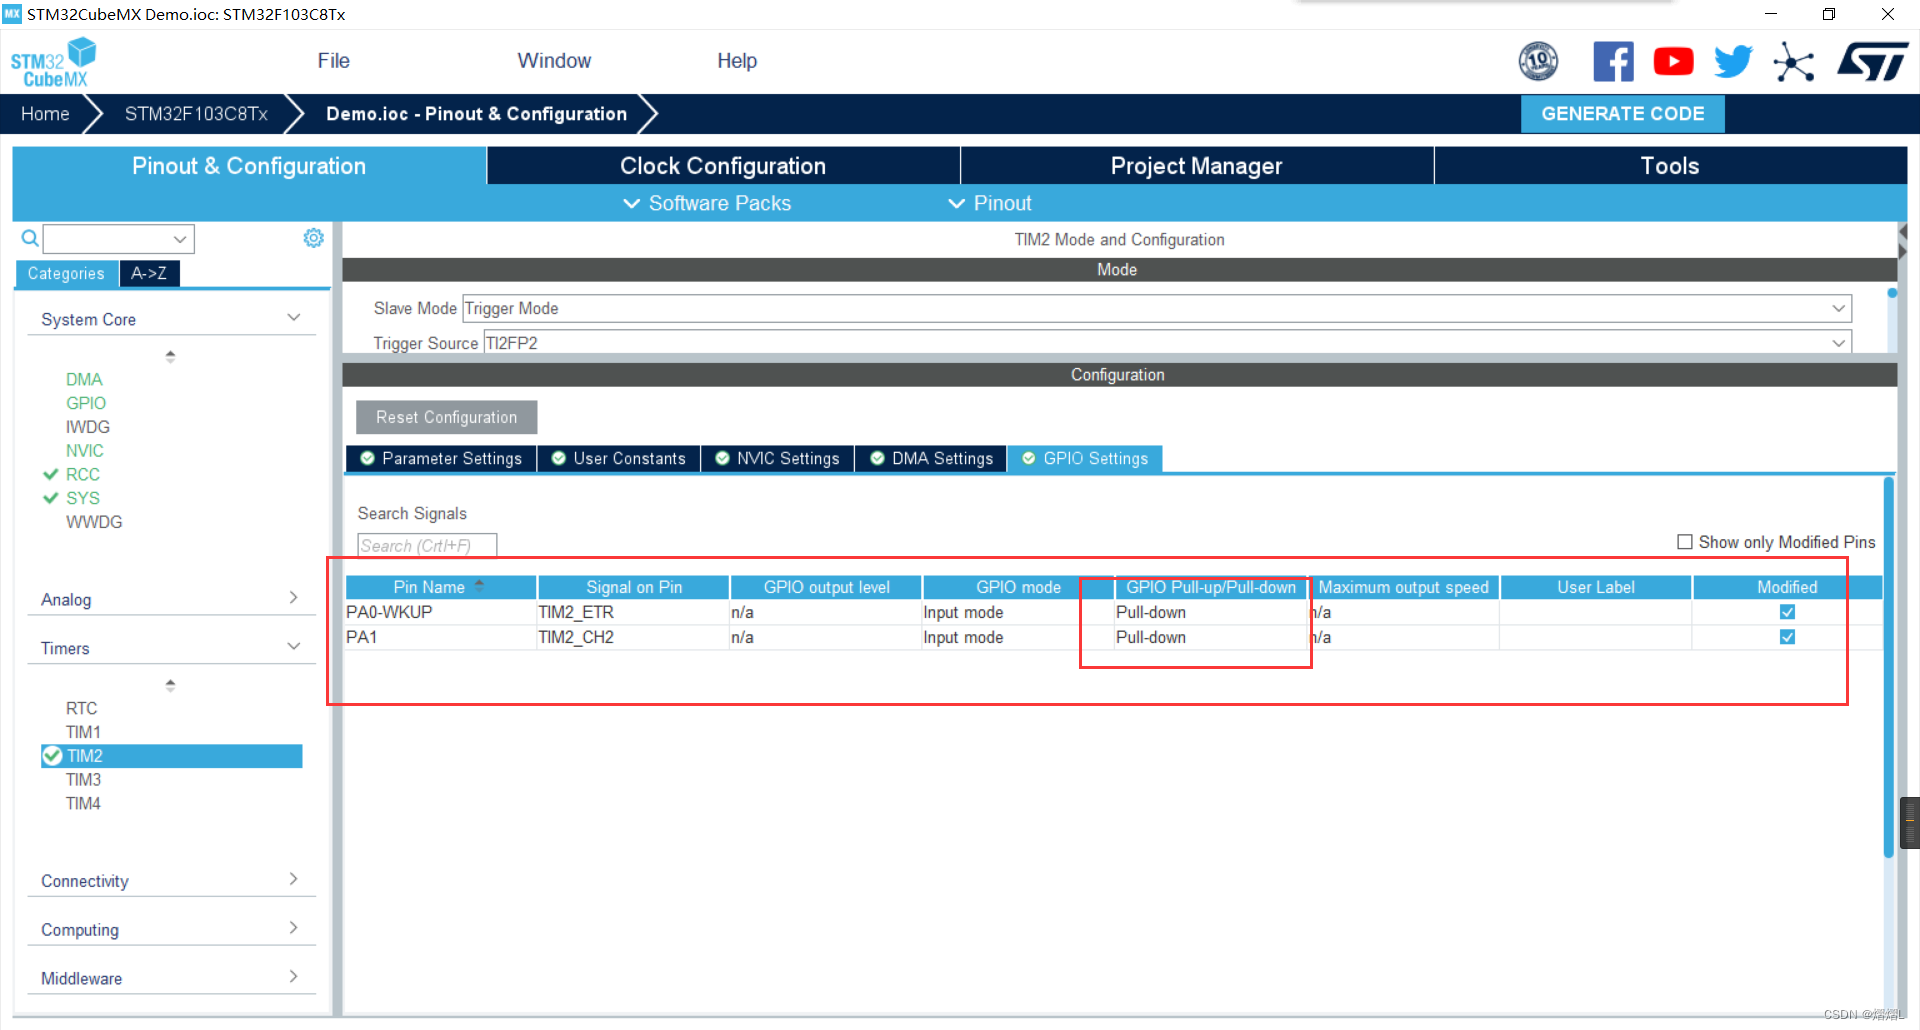The height and width of the screenshot is (1030, 1920).
Task: Click the Reset Configuration button
Action: pyautogui.click(x=446, y=417)
